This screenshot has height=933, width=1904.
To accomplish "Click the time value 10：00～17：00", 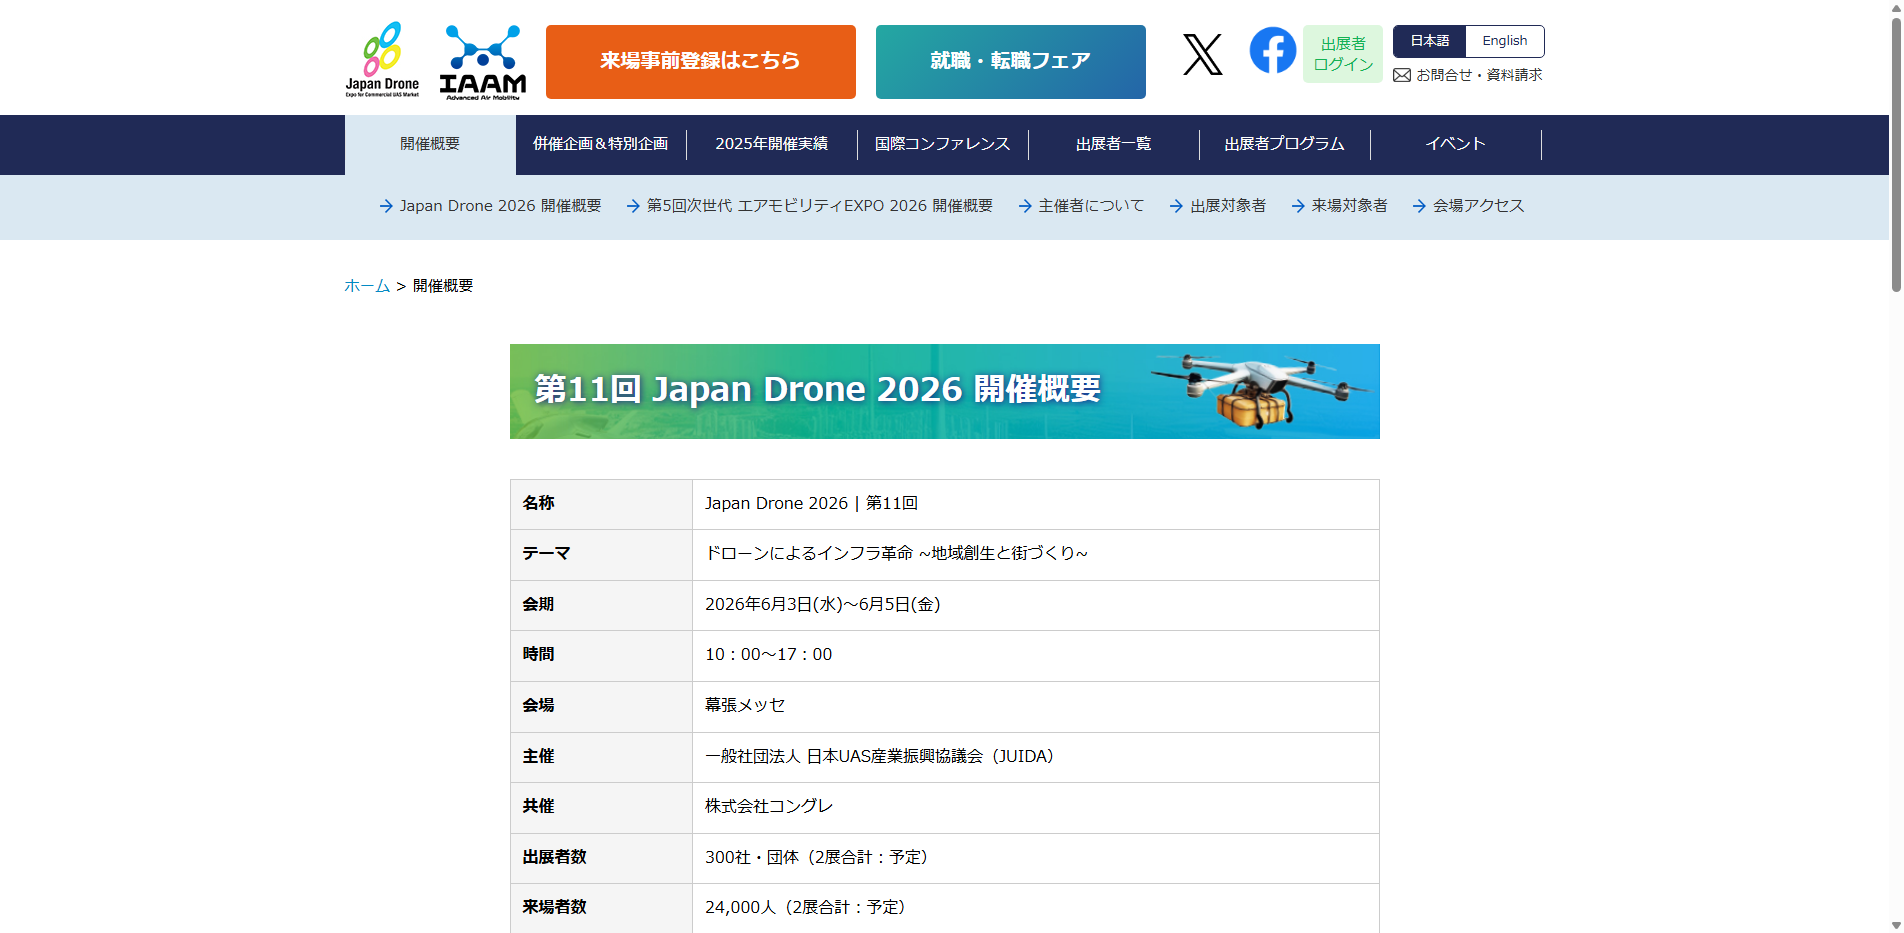I will (x=768, y=655).
